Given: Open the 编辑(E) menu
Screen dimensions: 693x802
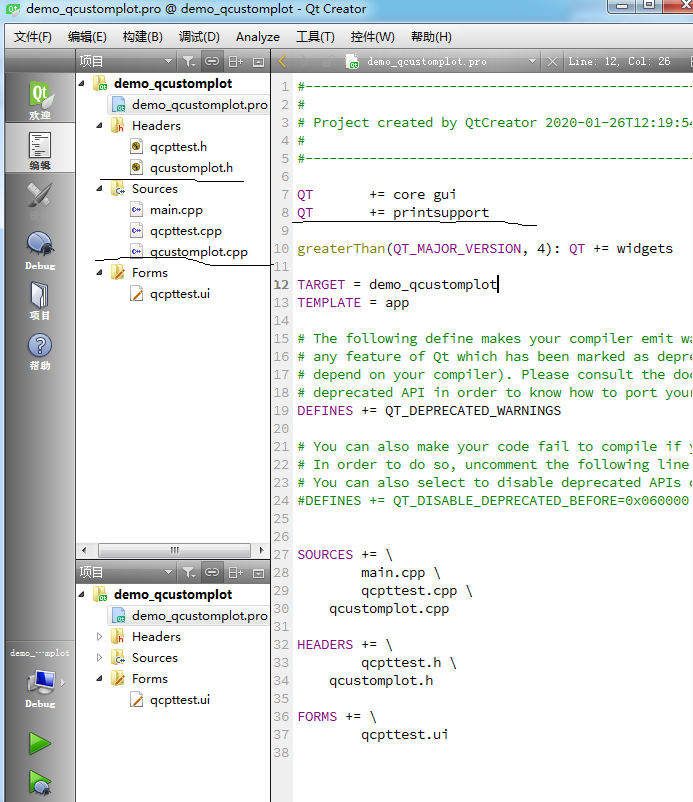Looking at the screenshot, I should pyautogui.click(x=87, y=37).
